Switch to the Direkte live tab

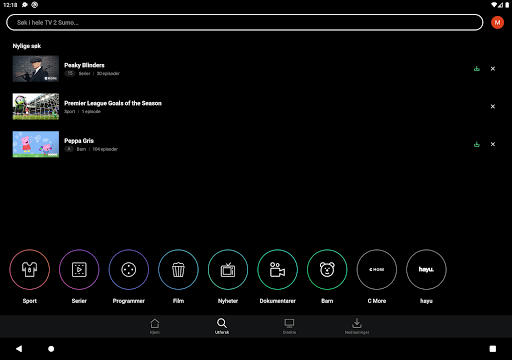pos(289,326)
